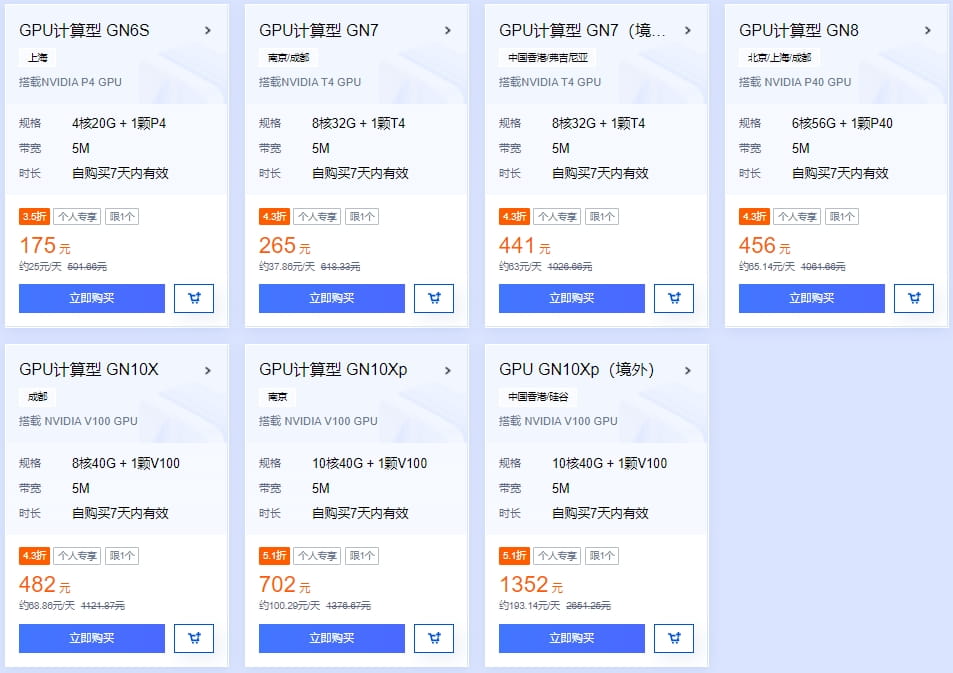Add GN10X via its cart icon

click(193, 638)
